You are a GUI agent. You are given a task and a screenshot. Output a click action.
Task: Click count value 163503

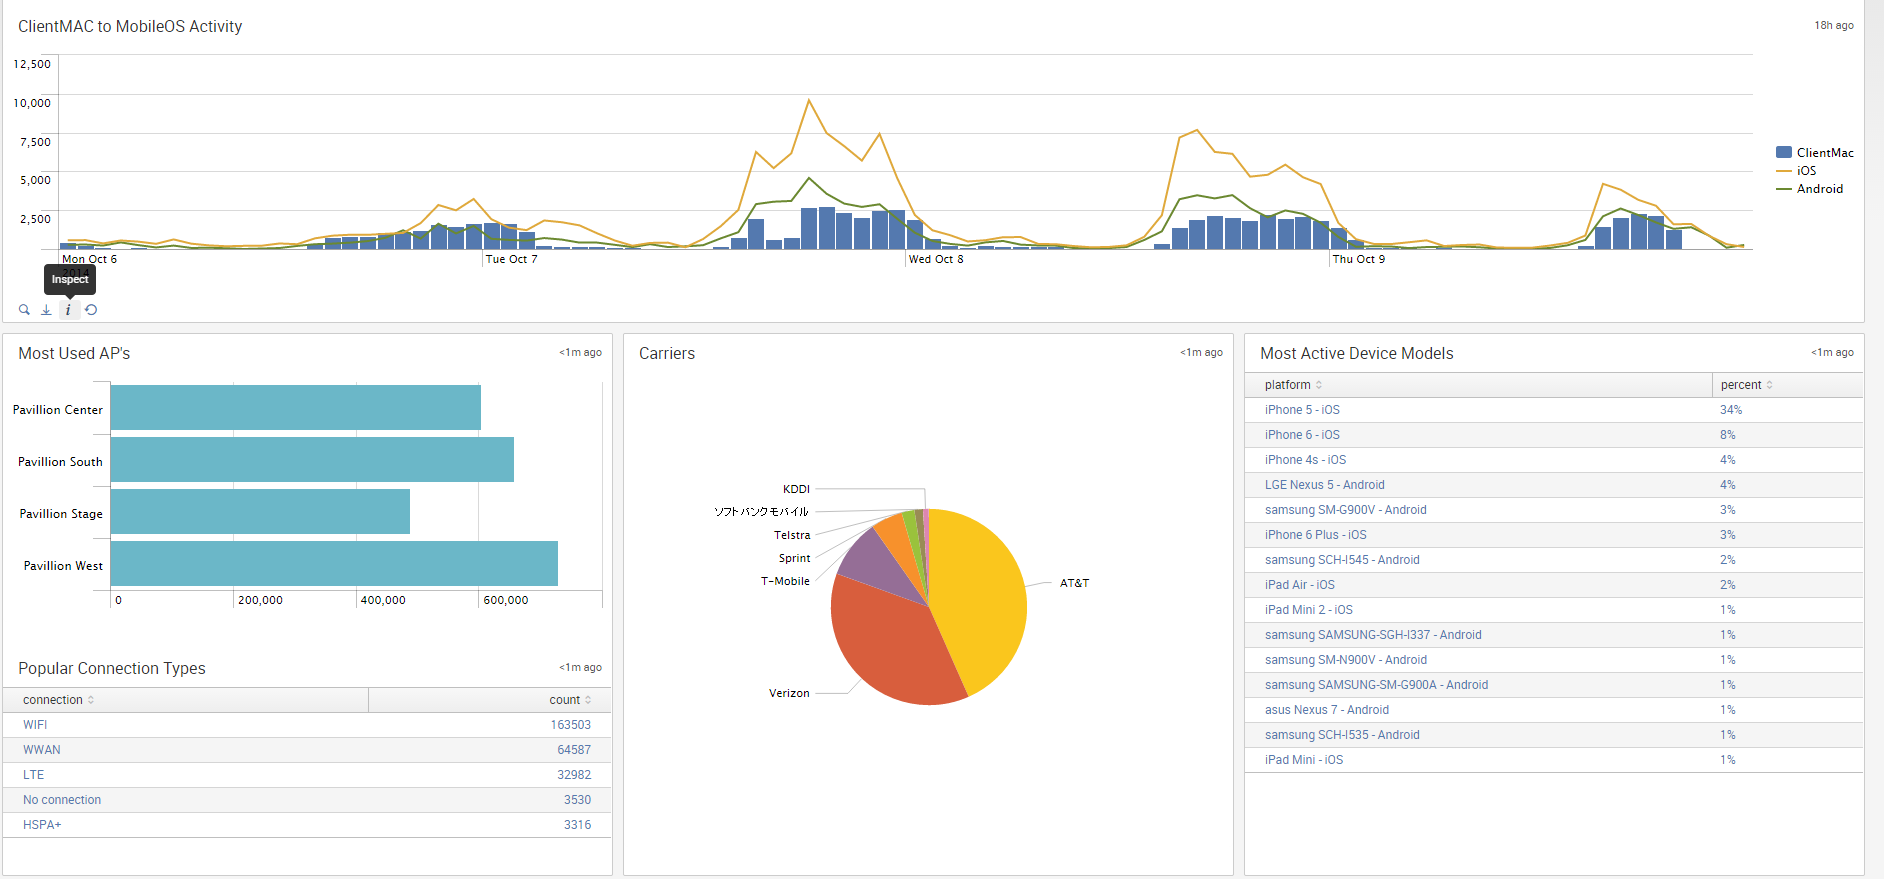pyautogui.click(x=571, y=725)
